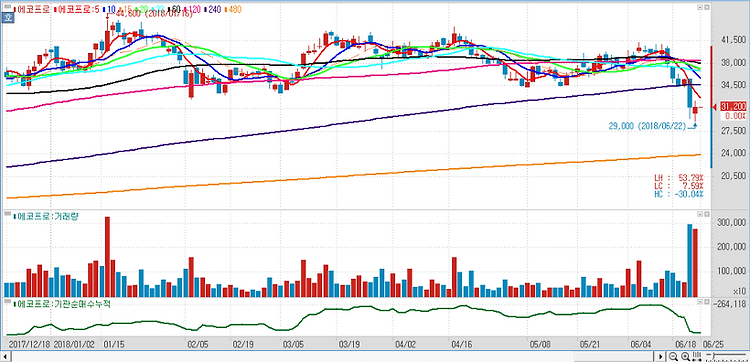The width and height of the screenshot is (750, 362).
Task: Select the 20-day moving average legend
Action: [x=142, y=10]
